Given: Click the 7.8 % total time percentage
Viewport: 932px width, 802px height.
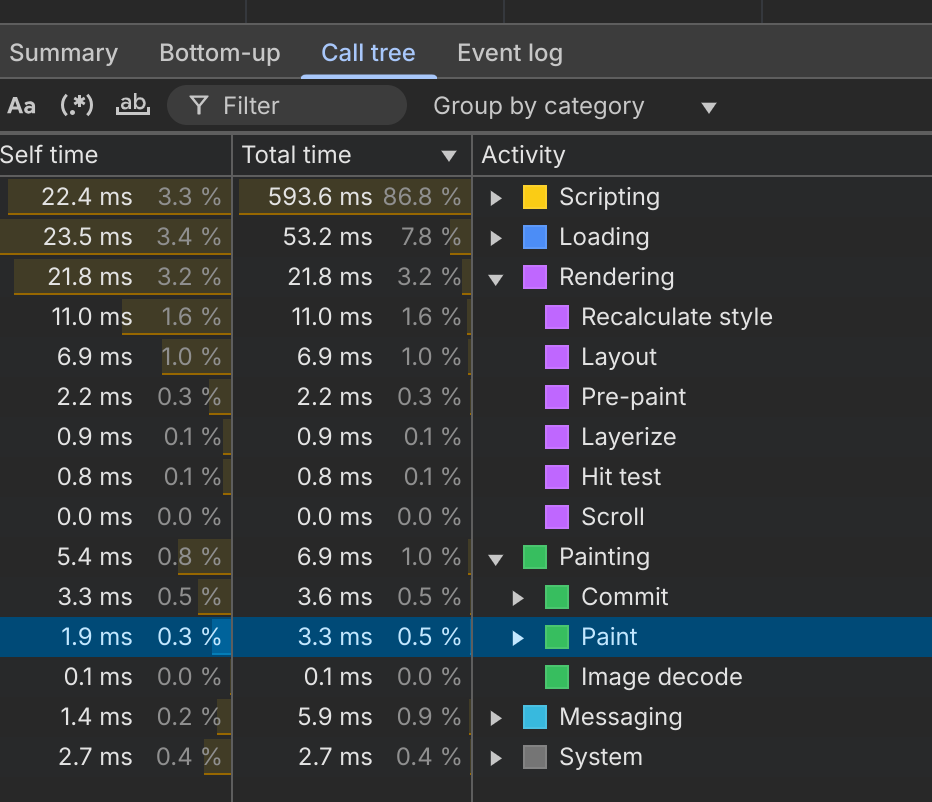Looking at the screenshot, I should tap(431, 237).
